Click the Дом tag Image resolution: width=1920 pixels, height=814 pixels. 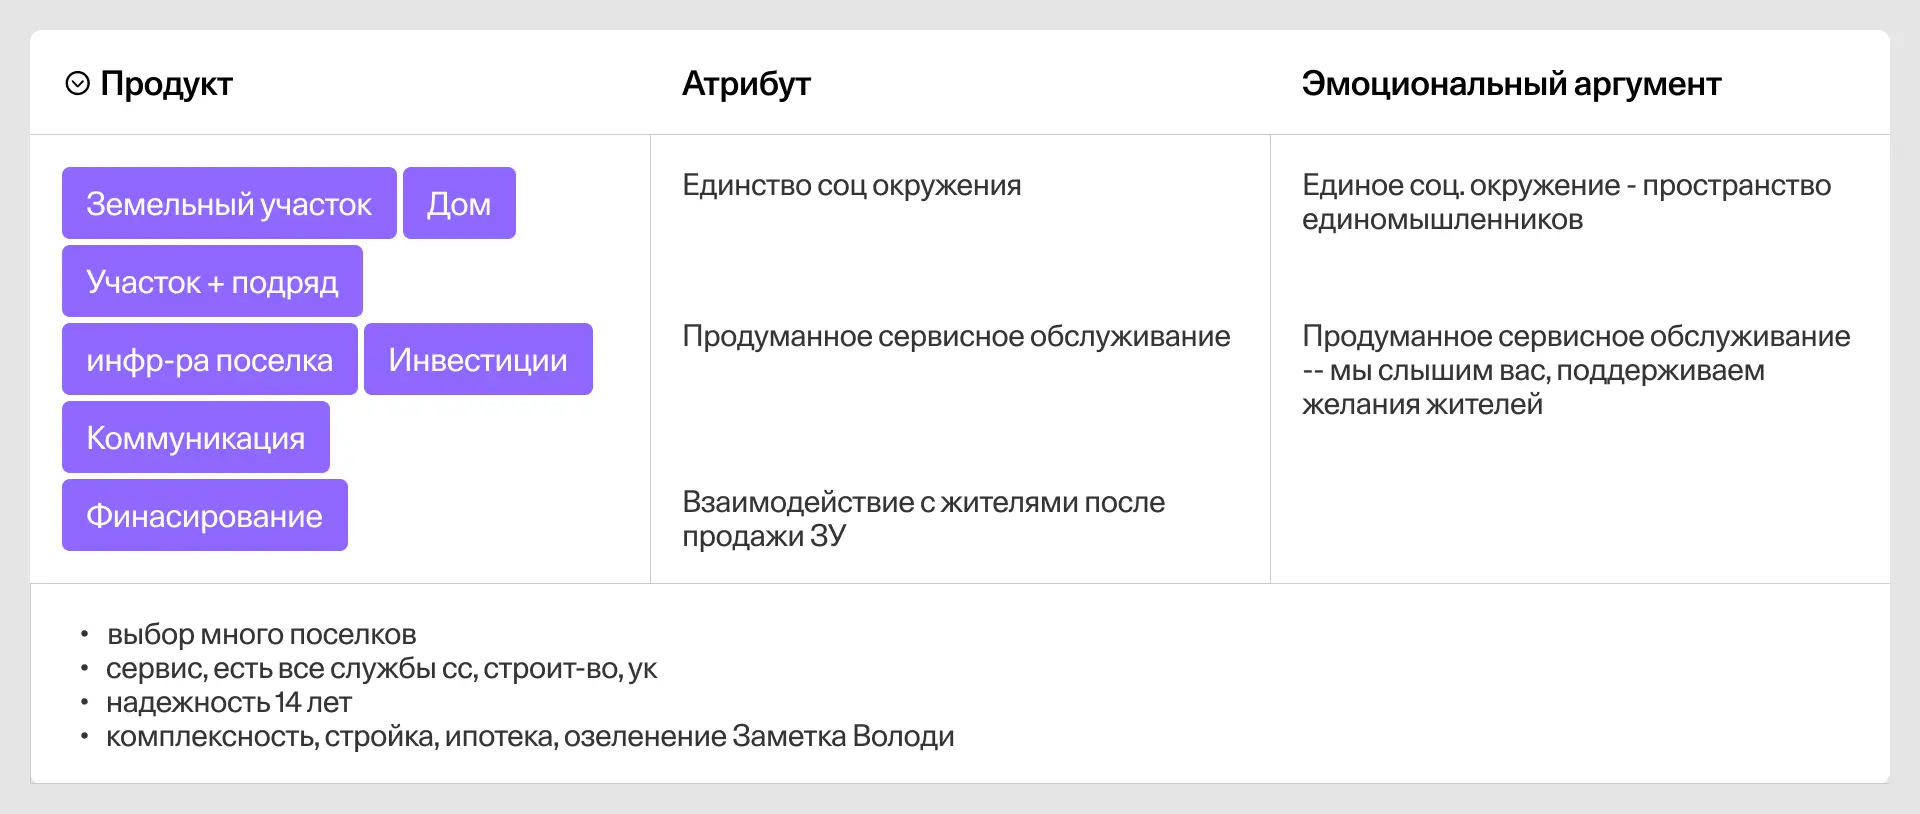(459, 204)
